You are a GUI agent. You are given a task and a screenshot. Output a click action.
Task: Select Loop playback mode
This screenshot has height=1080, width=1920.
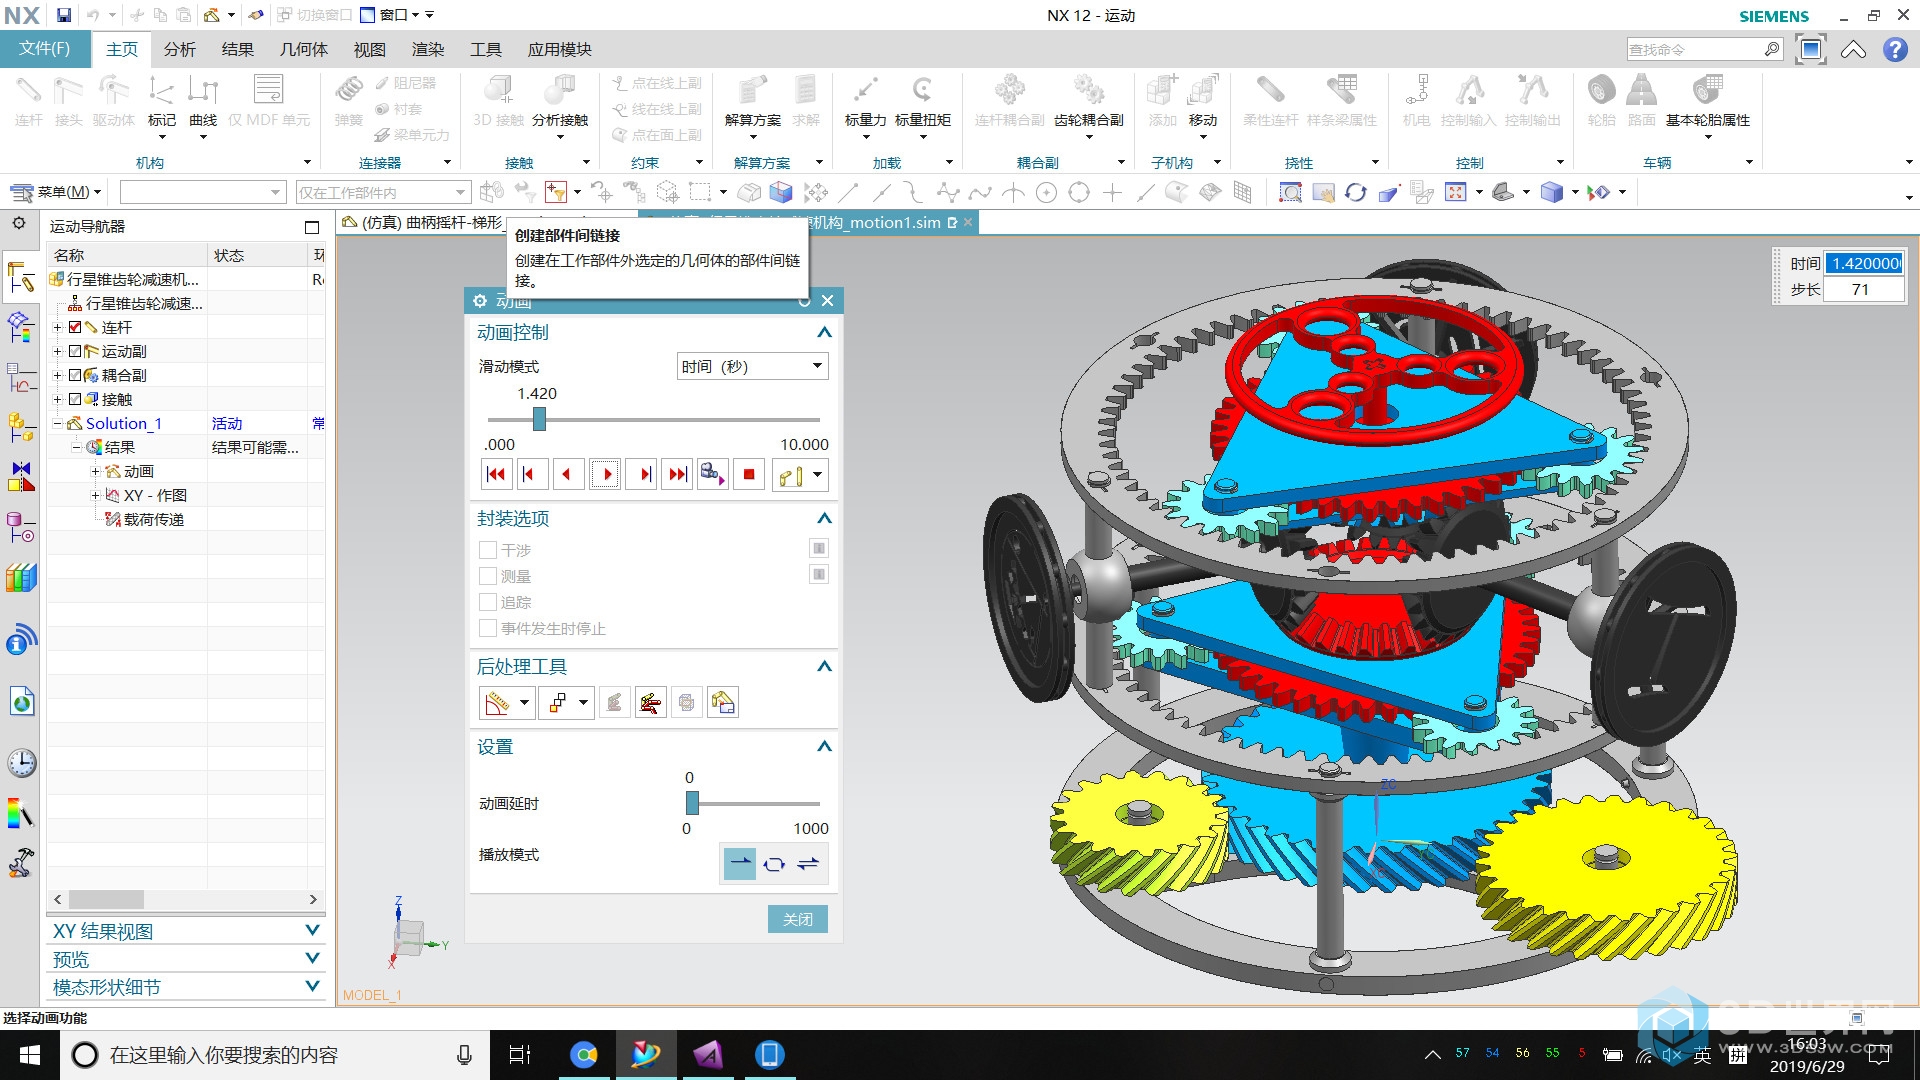(x=774, y=863)
